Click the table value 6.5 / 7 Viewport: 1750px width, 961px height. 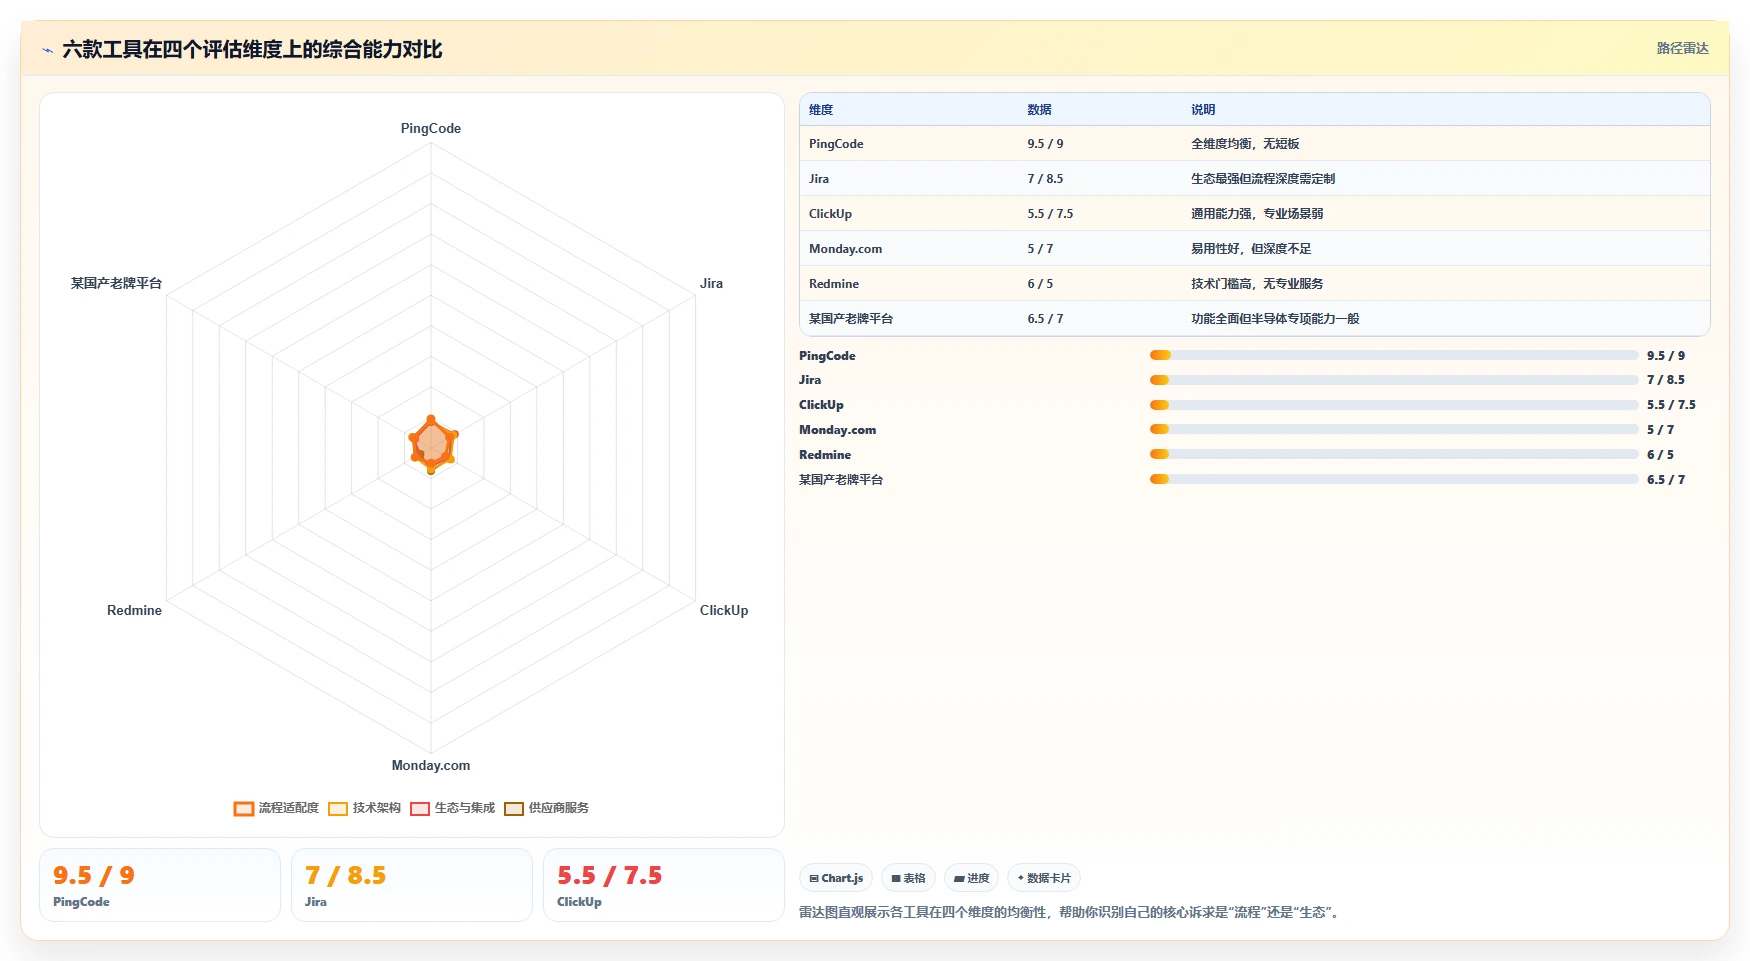[1045, 319]
